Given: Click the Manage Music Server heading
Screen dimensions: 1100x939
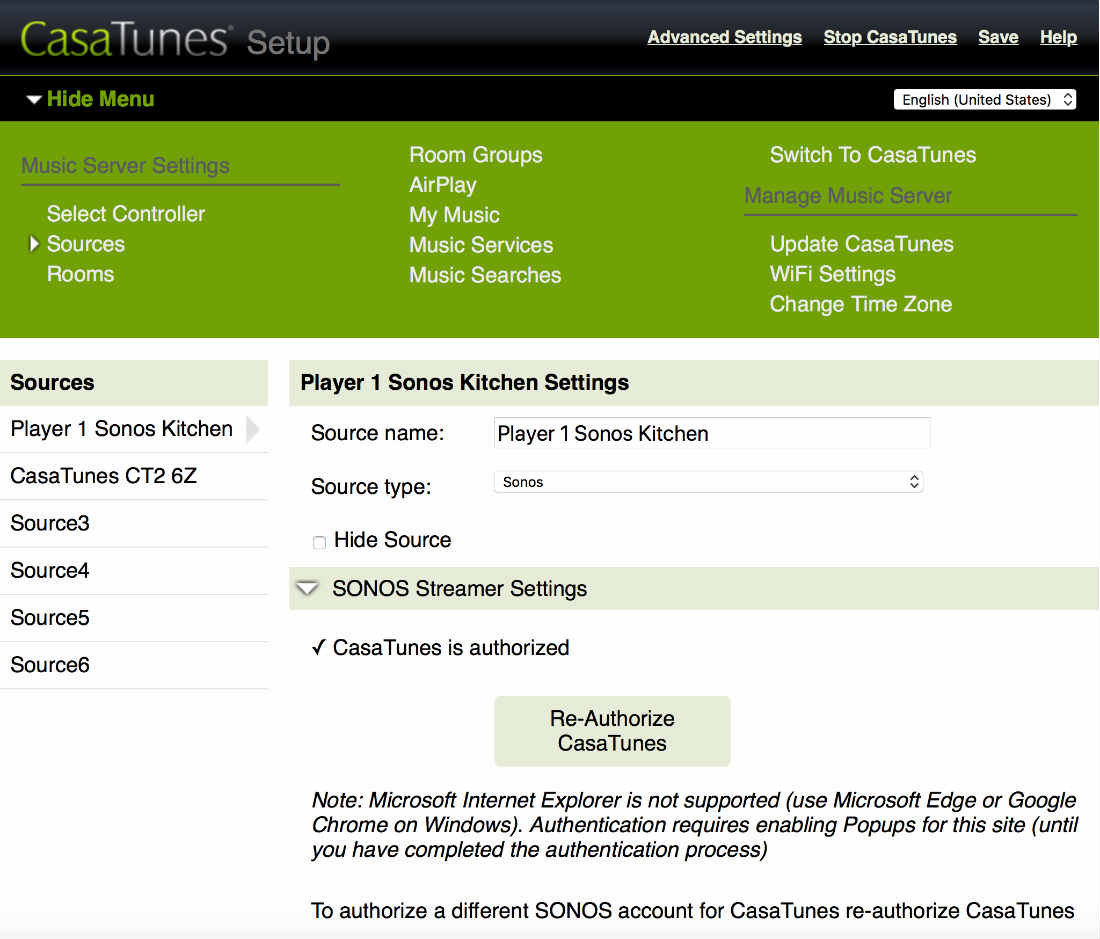Looking at the screenshot, I should coord(847,196).
